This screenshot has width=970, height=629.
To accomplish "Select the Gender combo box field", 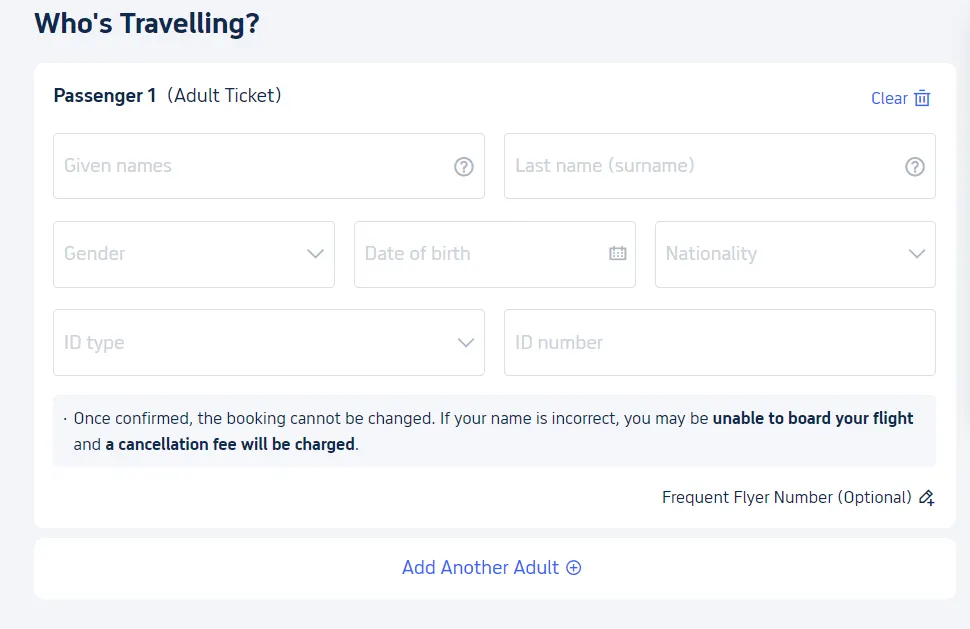I will (x=194, y=254).
